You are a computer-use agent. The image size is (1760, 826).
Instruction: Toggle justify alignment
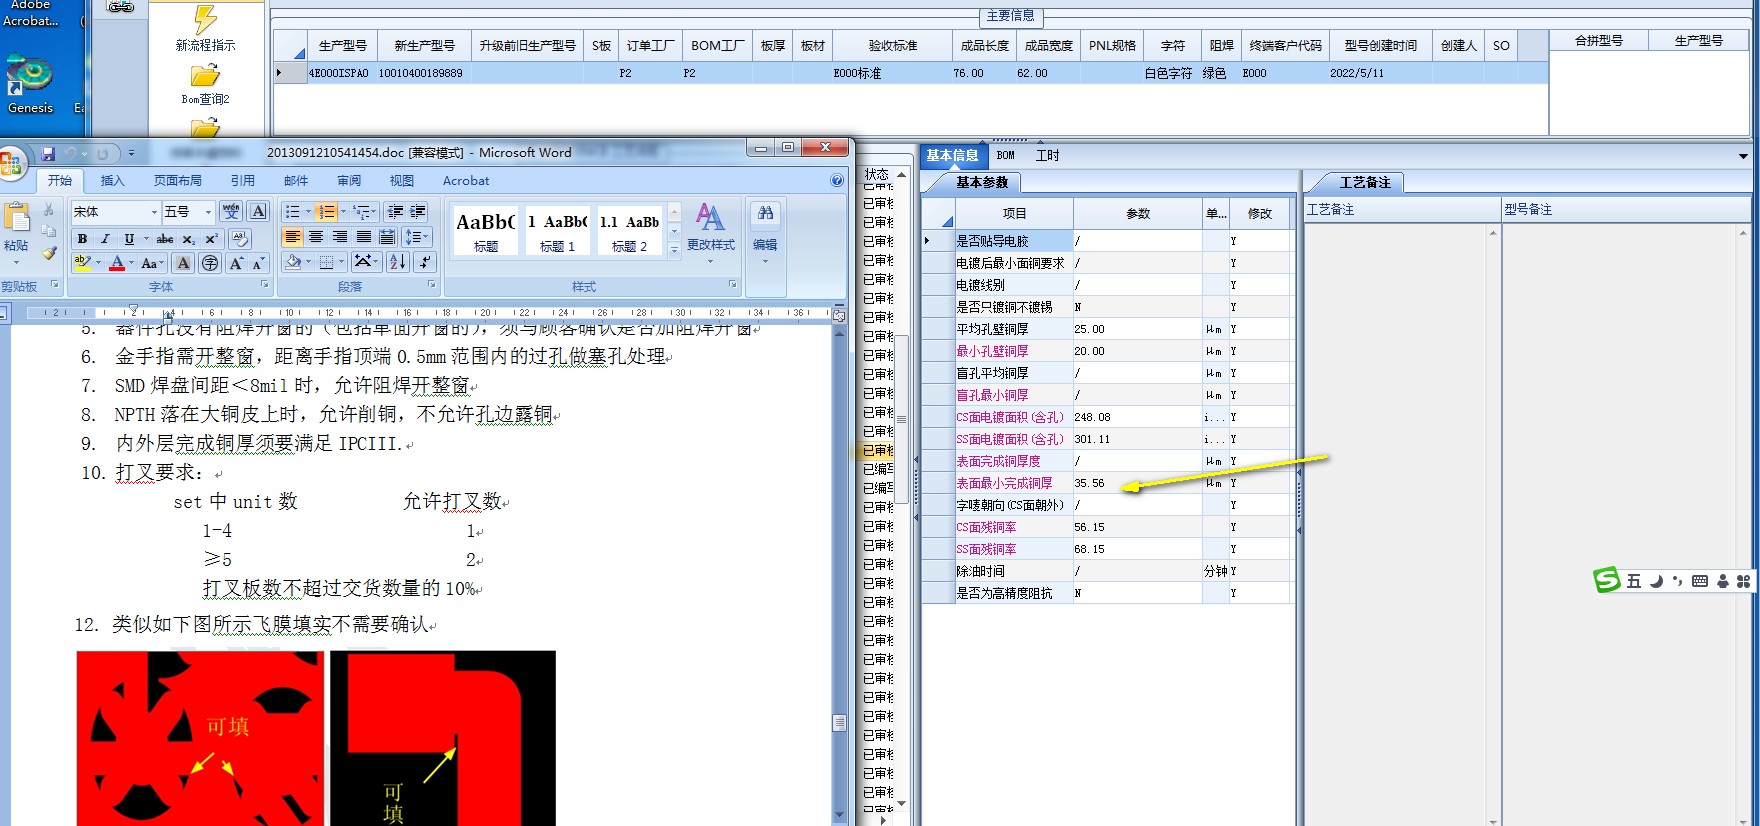coord(363,237)
